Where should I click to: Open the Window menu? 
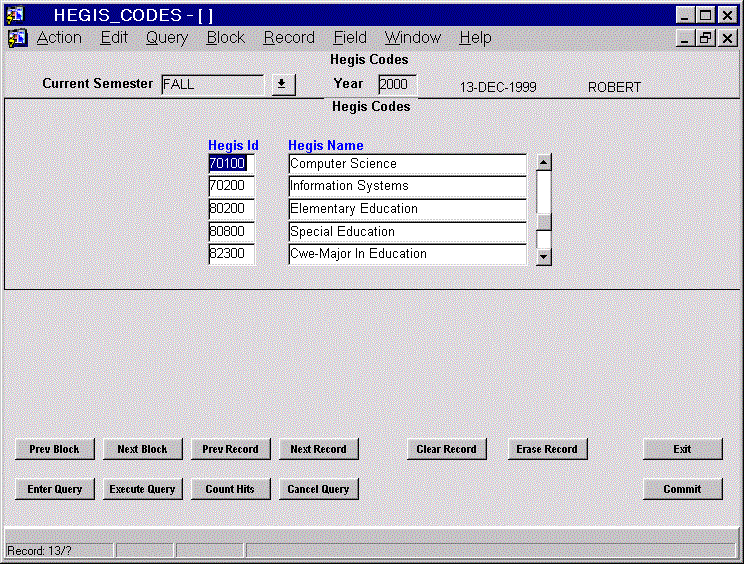point(413,38)
